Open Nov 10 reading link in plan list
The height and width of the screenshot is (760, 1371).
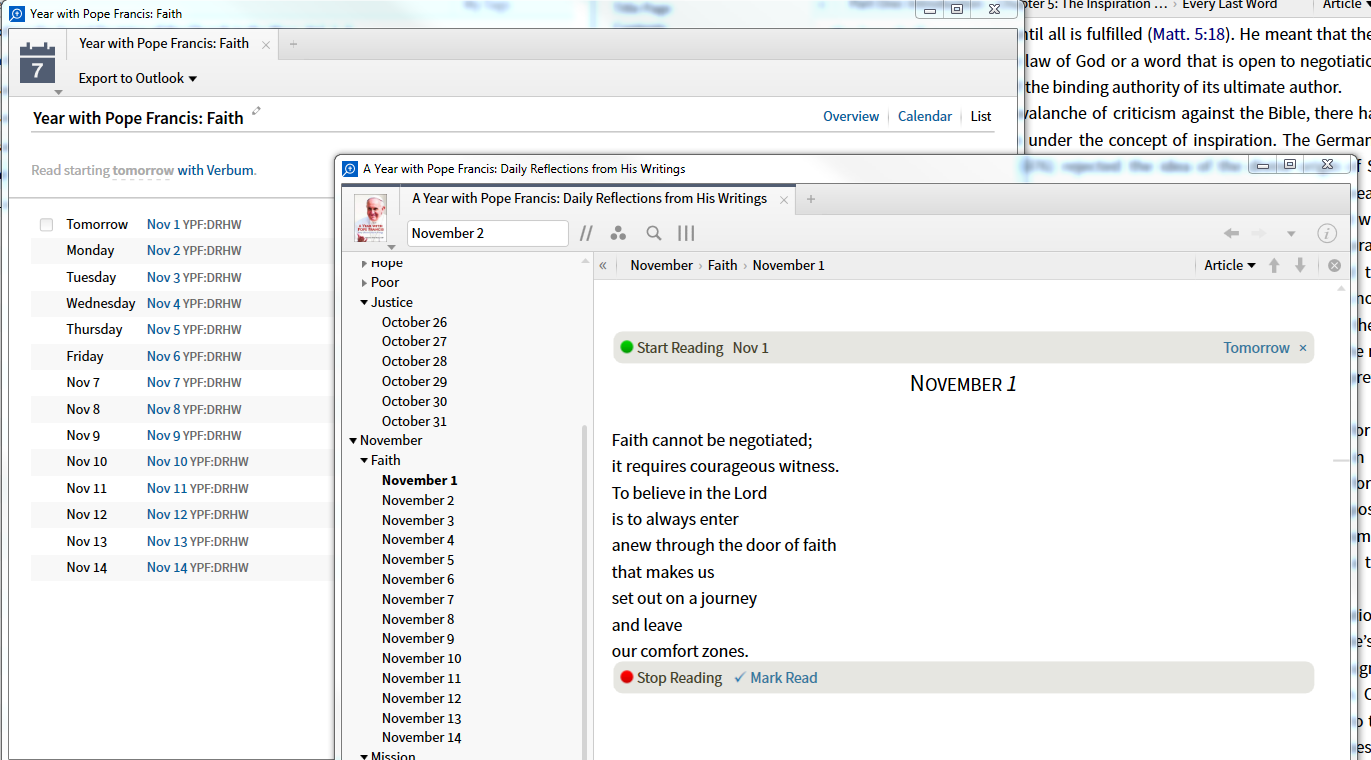point(167,461)
